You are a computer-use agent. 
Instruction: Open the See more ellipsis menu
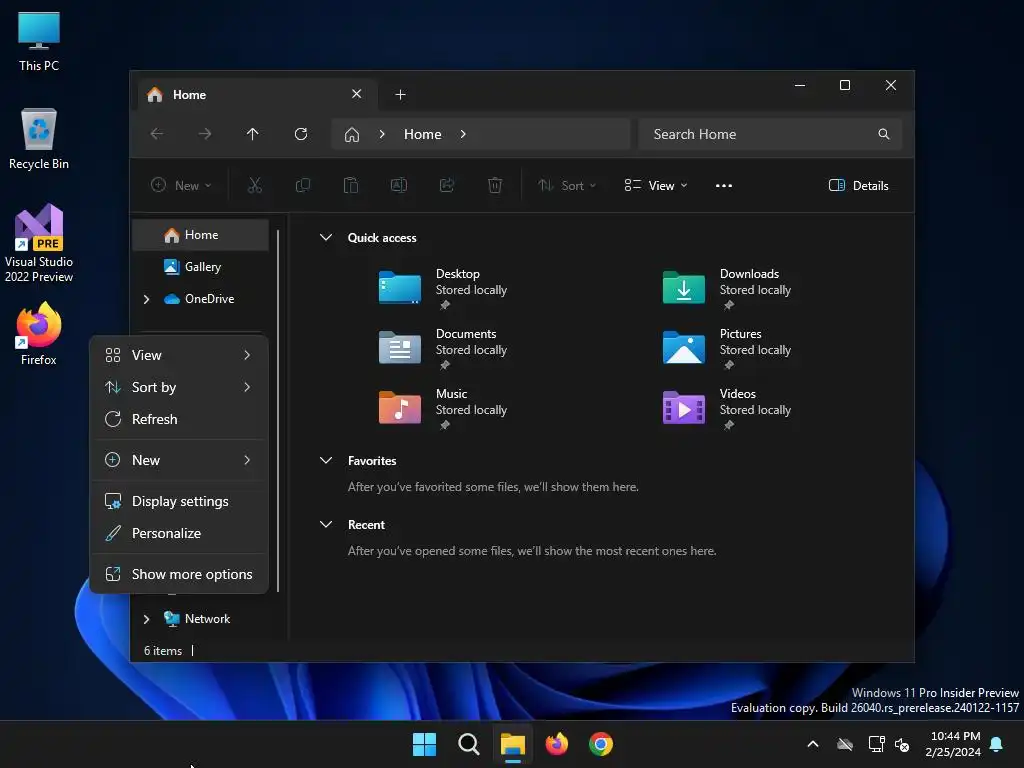[x=724, y=185]
